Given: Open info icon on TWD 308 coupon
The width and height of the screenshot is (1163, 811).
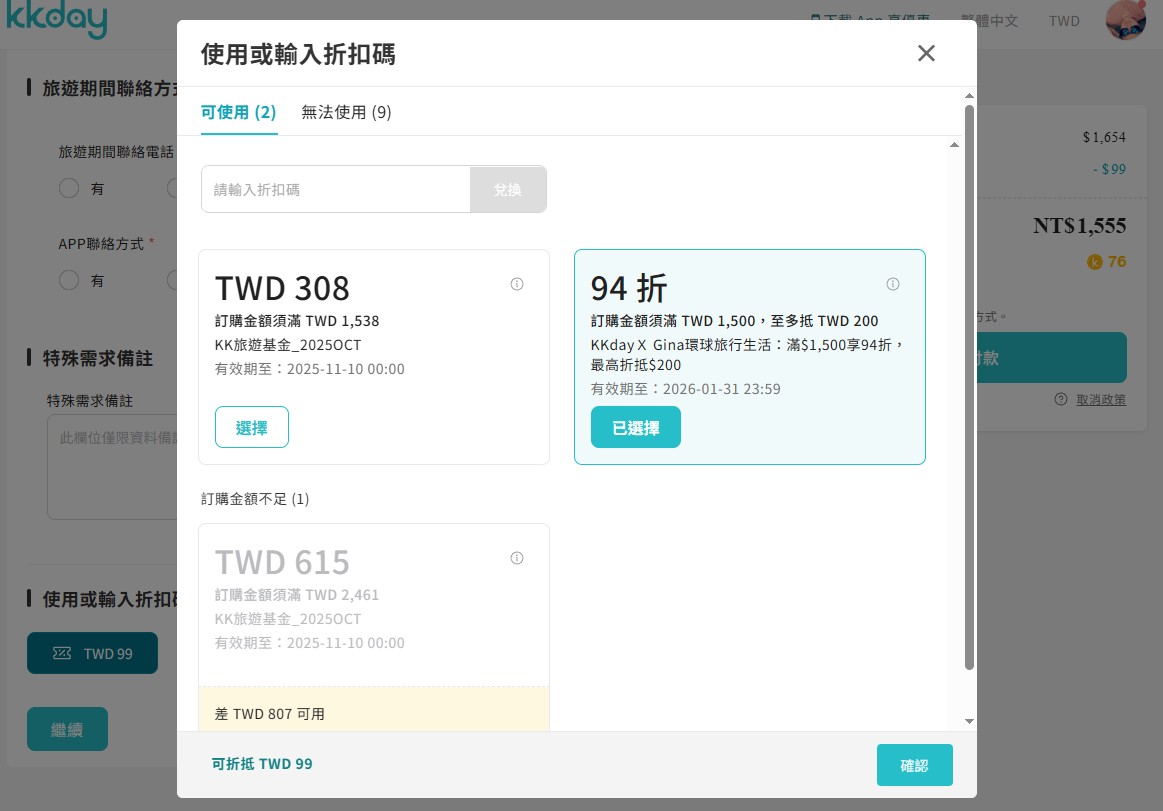Looking at the screenshot, I should [x=517, y=284].
